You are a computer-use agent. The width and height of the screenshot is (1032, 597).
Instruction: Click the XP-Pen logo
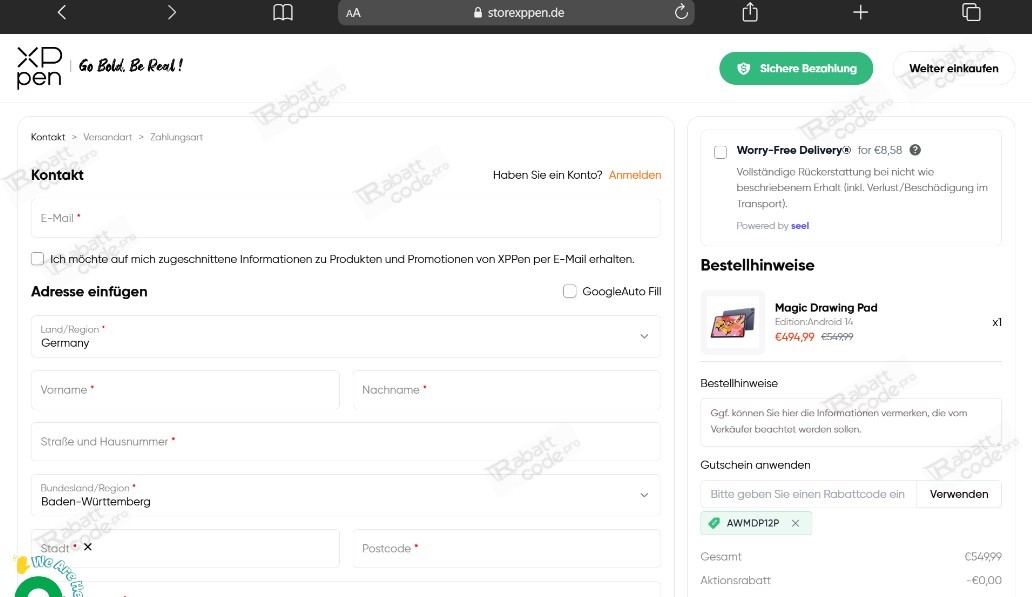pyautogui.click(x=39, y=67)
